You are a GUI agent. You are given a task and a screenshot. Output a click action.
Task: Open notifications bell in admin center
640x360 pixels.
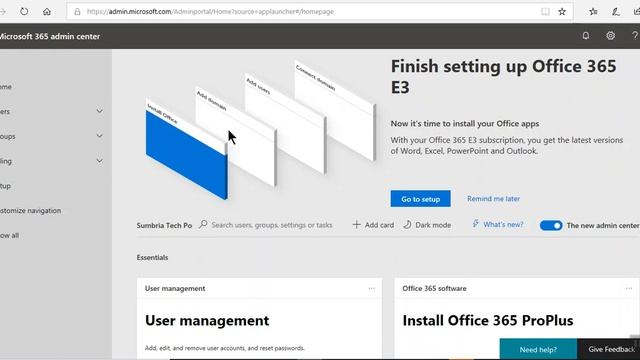pyautogui.click(x=586, y=36)
